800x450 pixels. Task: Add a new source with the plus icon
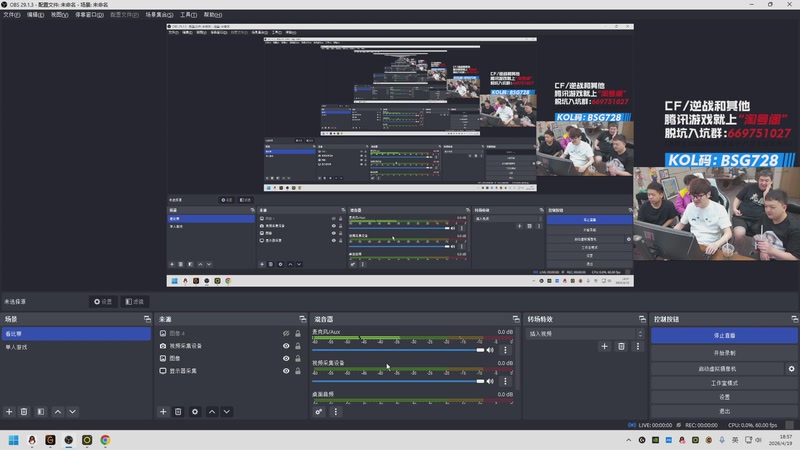tap(163, 412)
